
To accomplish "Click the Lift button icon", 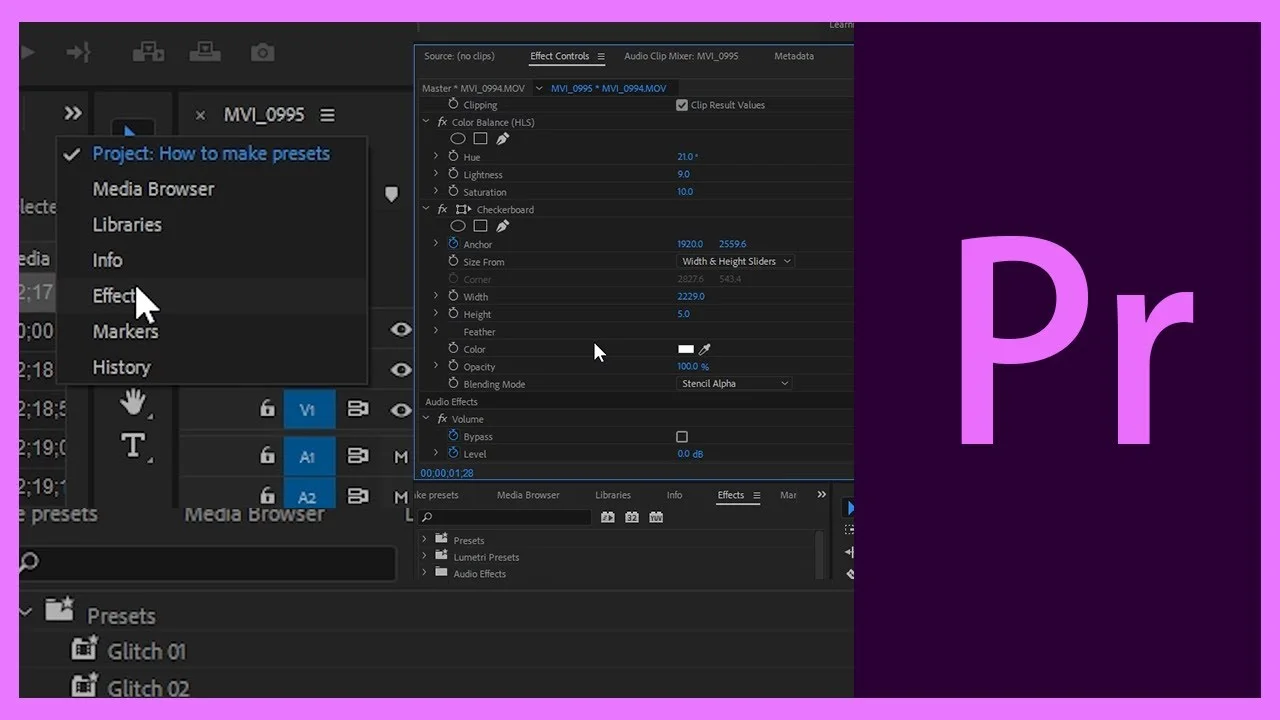I will 148,52.
